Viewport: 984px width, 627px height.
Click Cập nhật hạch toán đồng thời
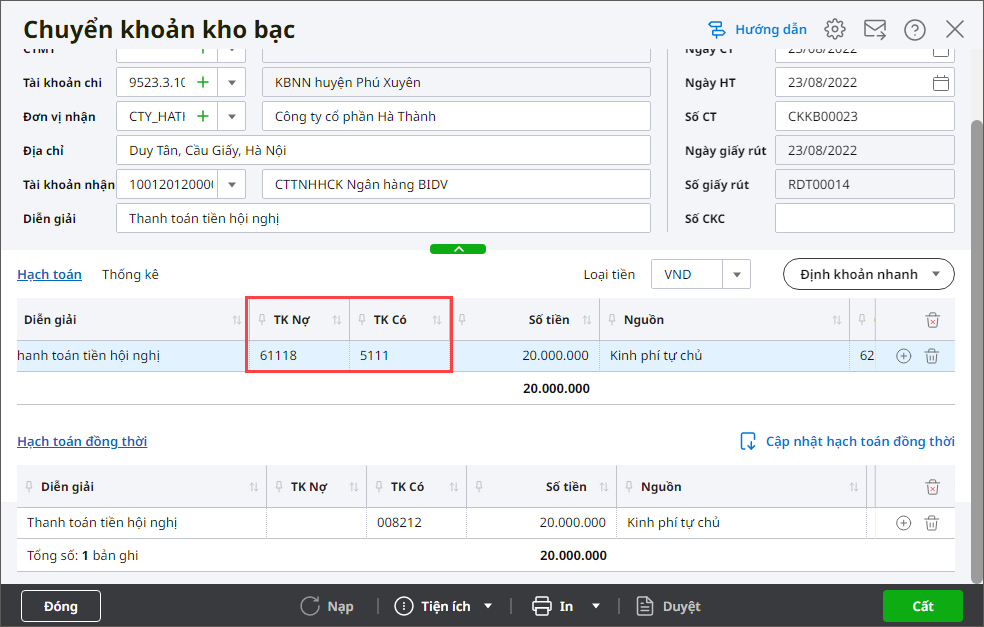pos(847,441)
